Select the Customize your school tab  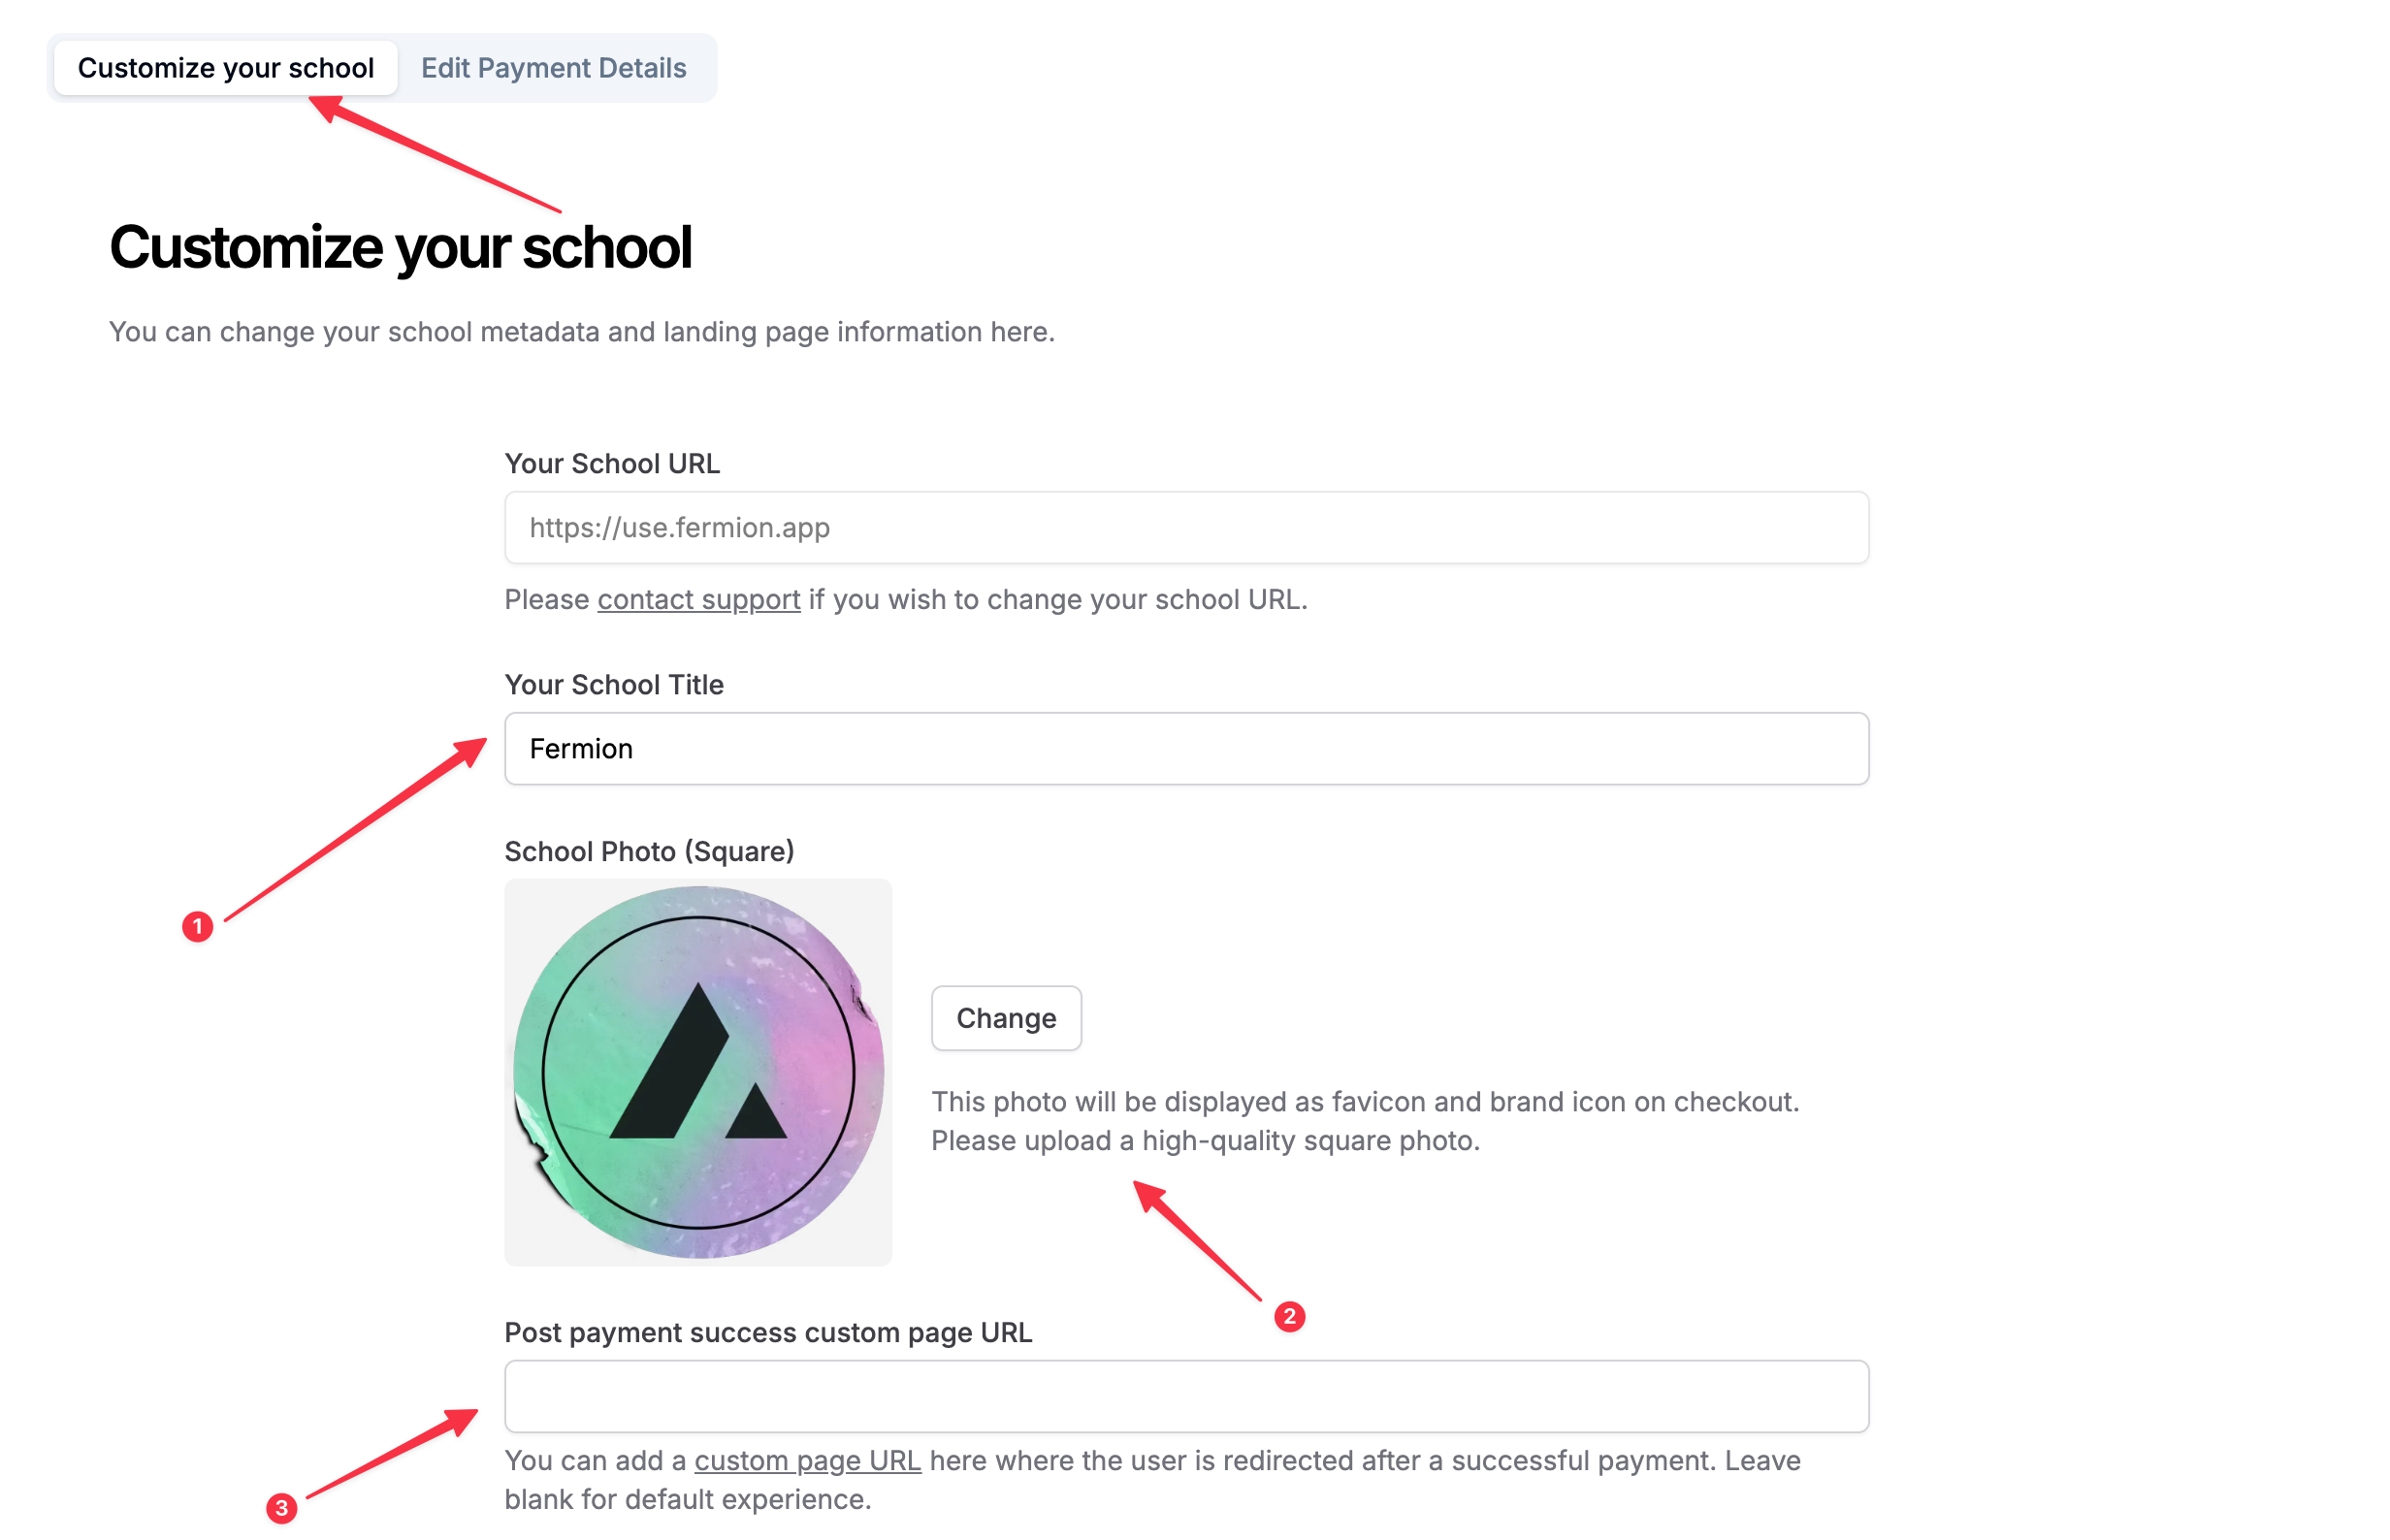[226, 68]
